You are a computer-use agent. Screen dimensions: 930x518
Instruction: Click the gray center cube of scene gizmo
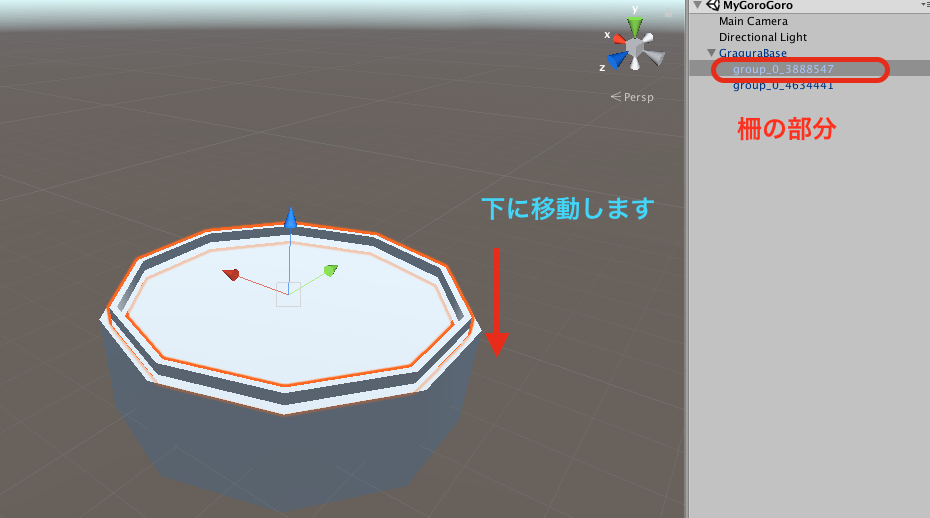click(x=635, y=48)
